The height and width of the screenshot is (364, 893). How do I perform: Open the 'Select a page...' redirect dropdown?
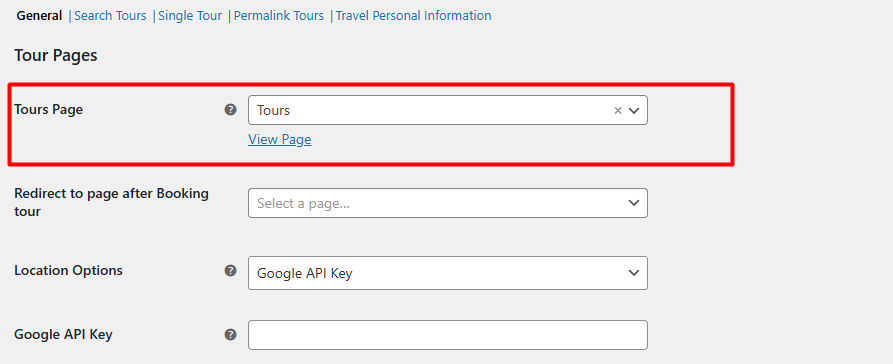tap(448, 203)
